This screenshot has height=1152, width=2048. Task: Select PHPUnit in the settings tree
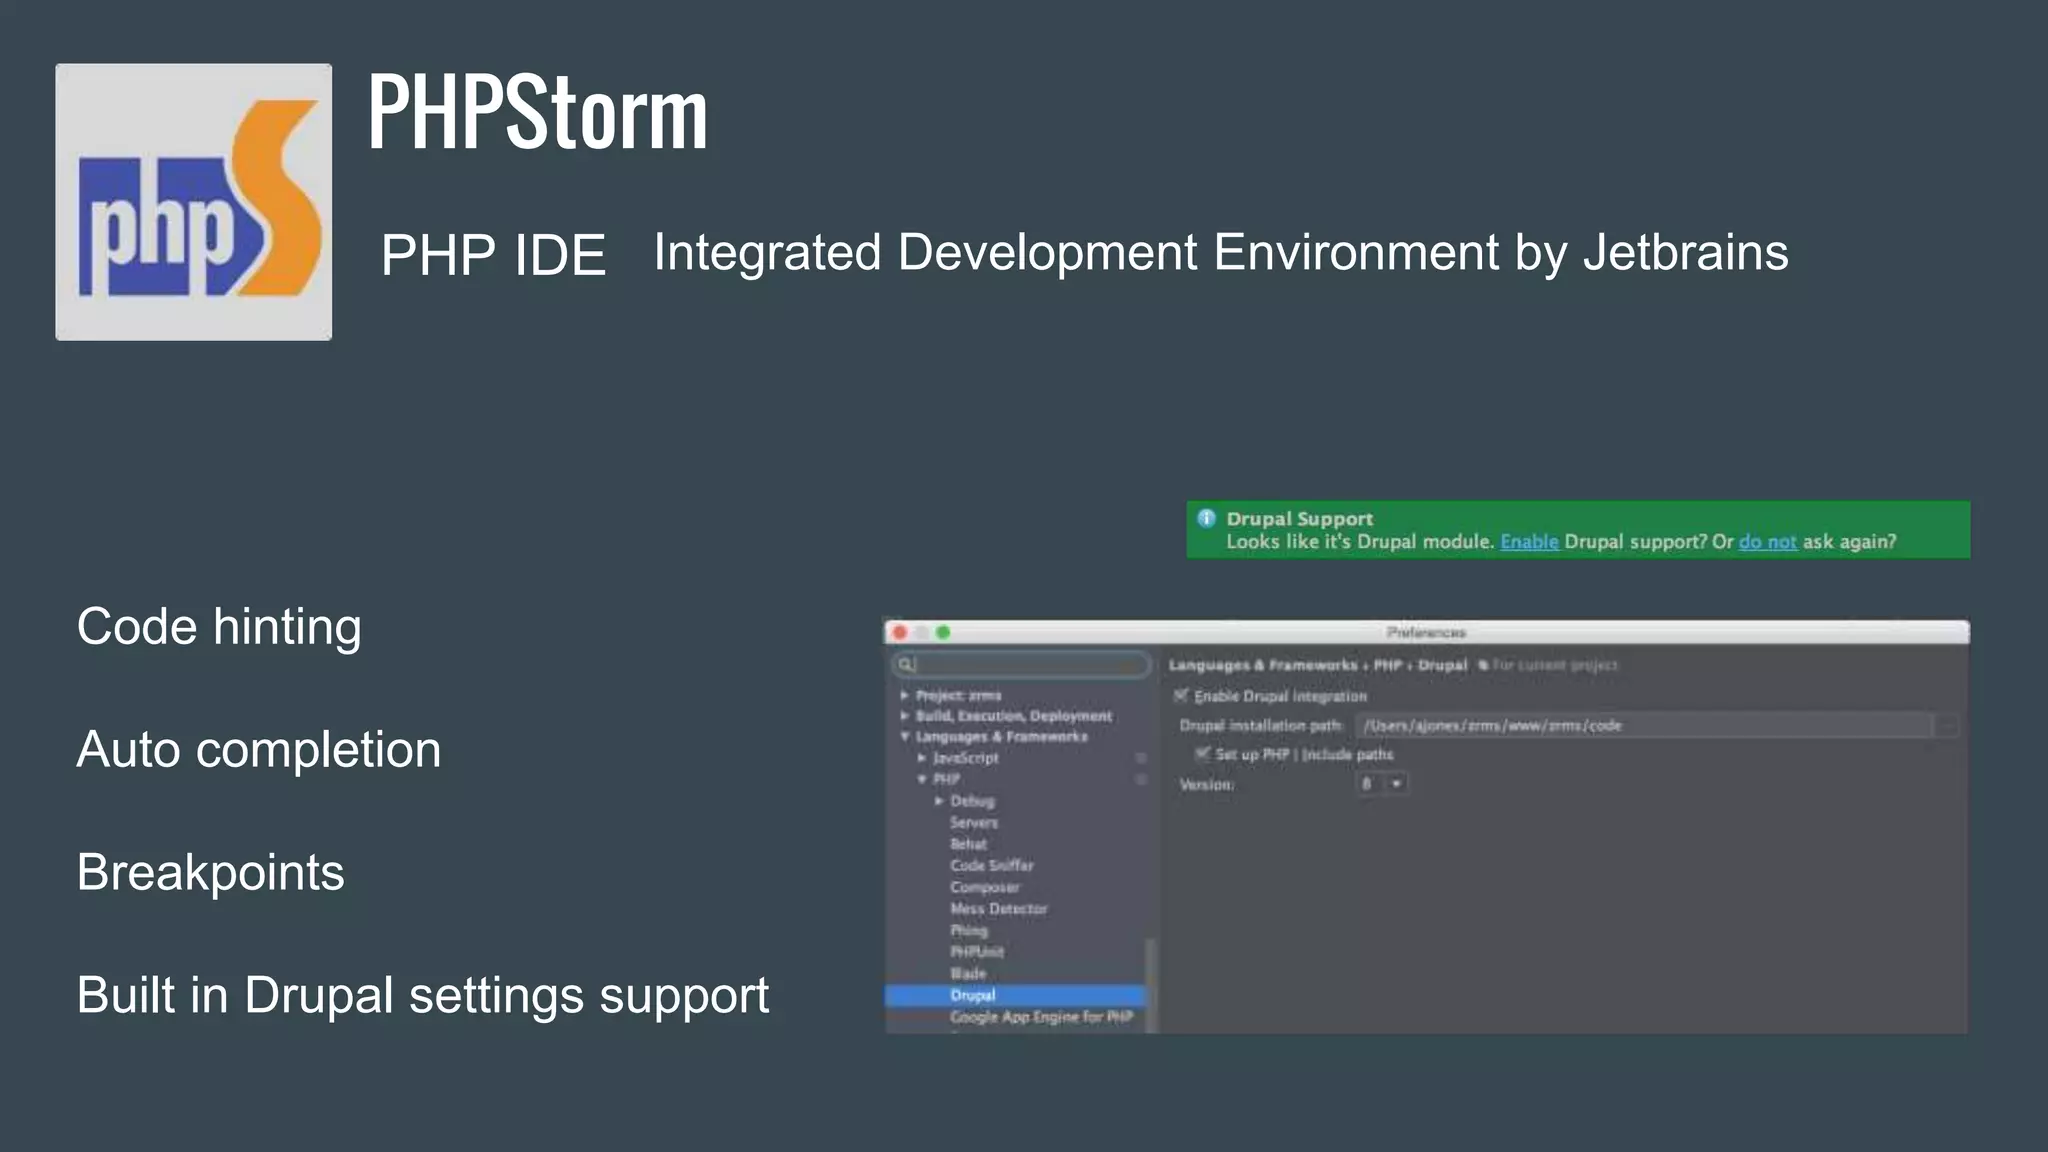(x=977, y=952)
